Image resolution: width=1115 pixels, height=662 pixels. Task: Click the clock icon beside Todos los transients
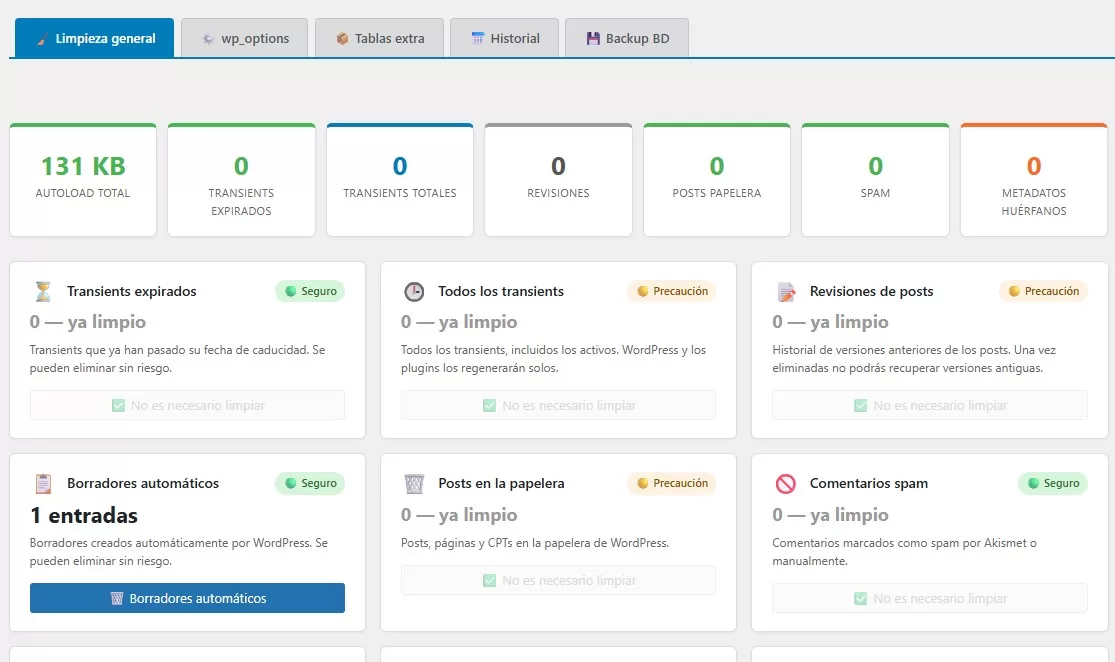pos(414,292)
